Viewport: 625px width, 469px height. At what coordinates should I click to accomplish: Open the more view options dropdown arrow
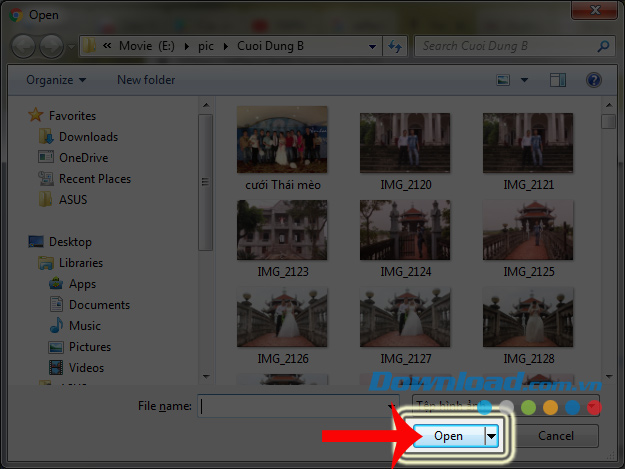(x=525, y=80)
